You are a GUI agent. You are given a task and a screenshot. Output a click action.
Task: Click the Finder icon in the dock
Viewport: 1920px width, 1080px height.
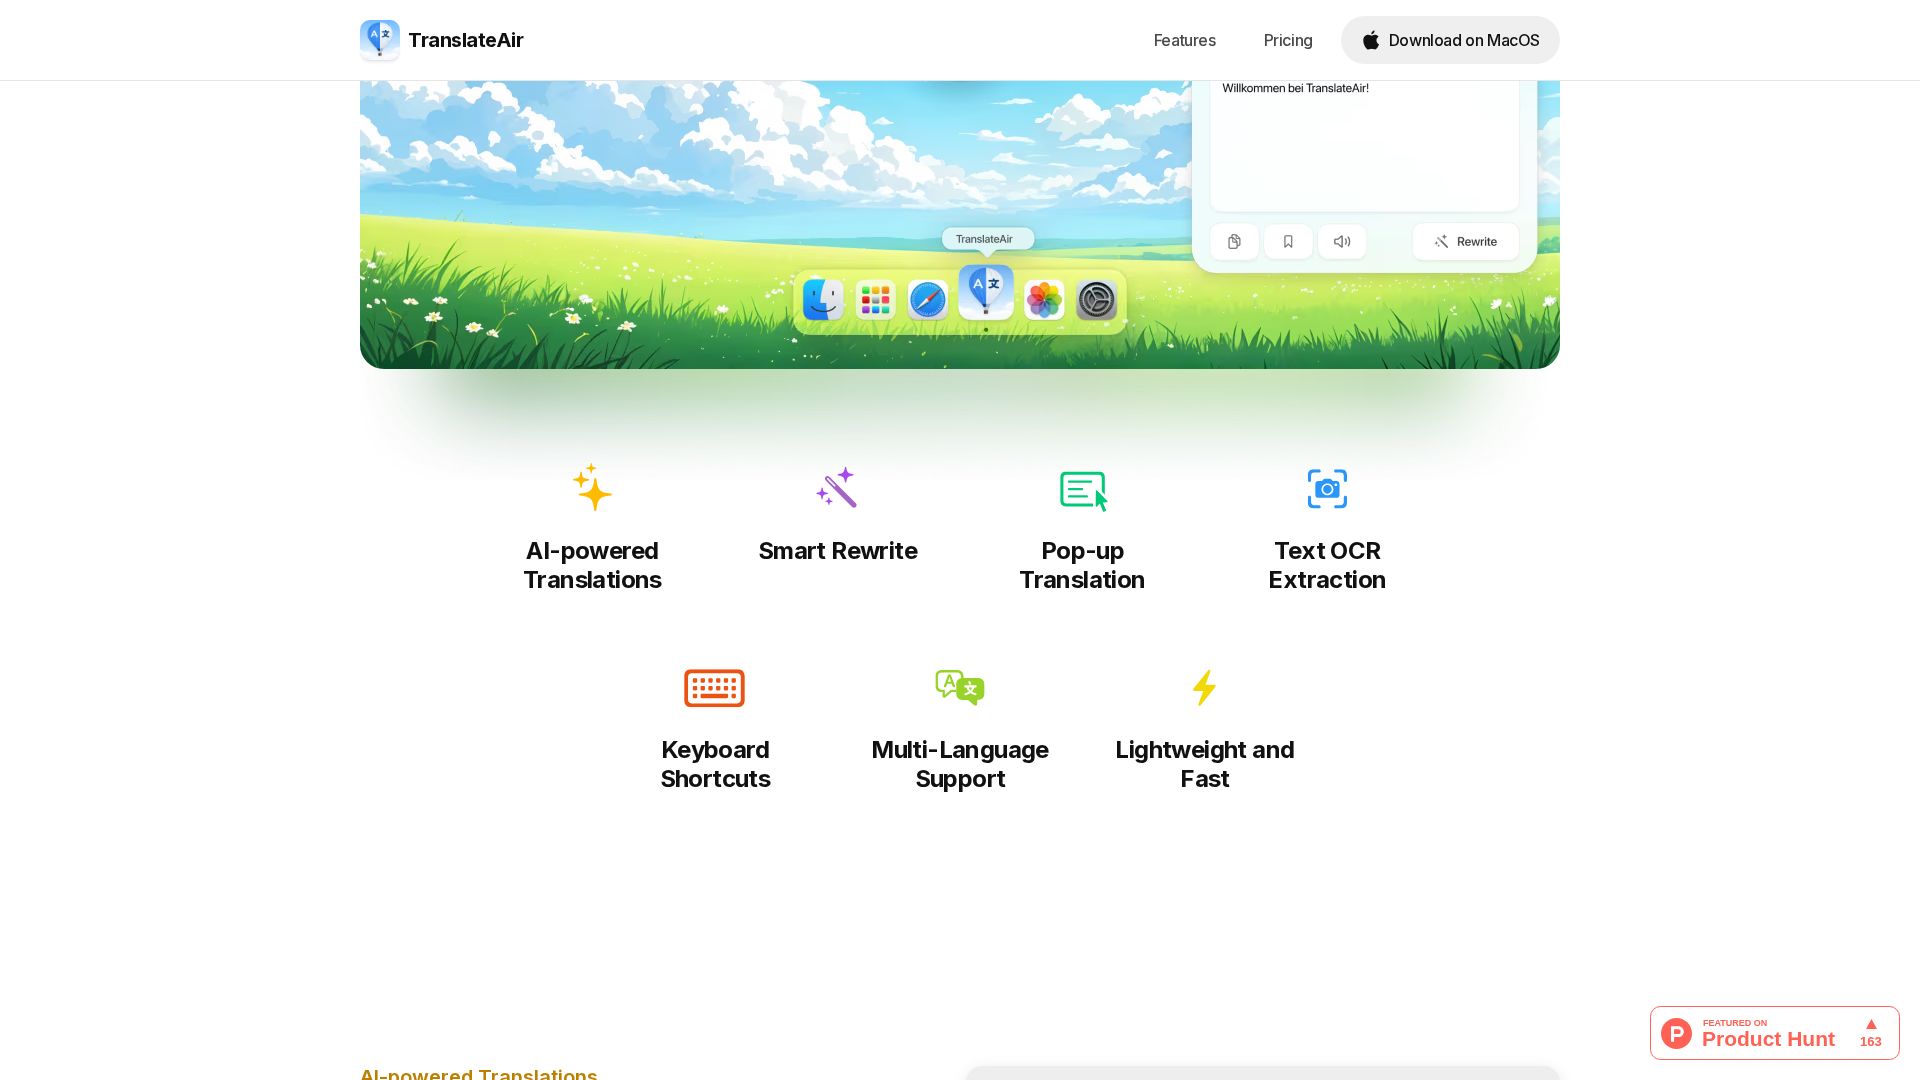tap(823, 300)
